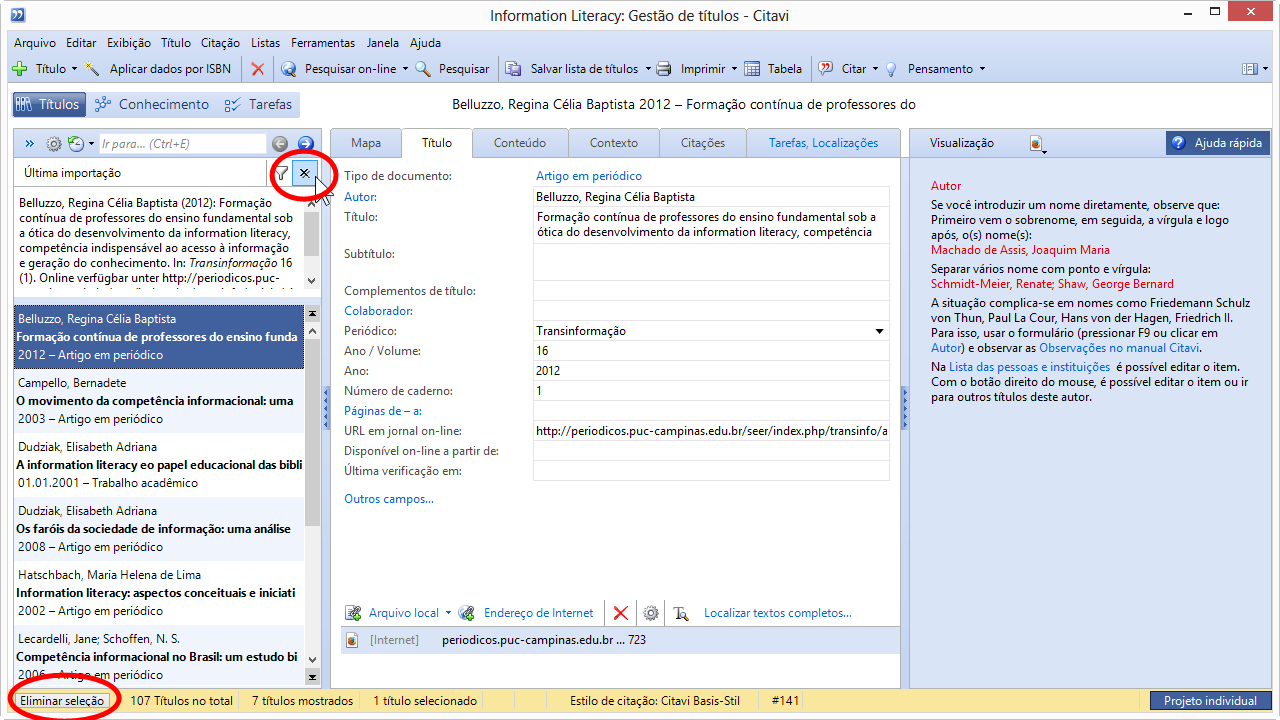
Task: Click the Subtítulo input field
Action: coord(711,262)
